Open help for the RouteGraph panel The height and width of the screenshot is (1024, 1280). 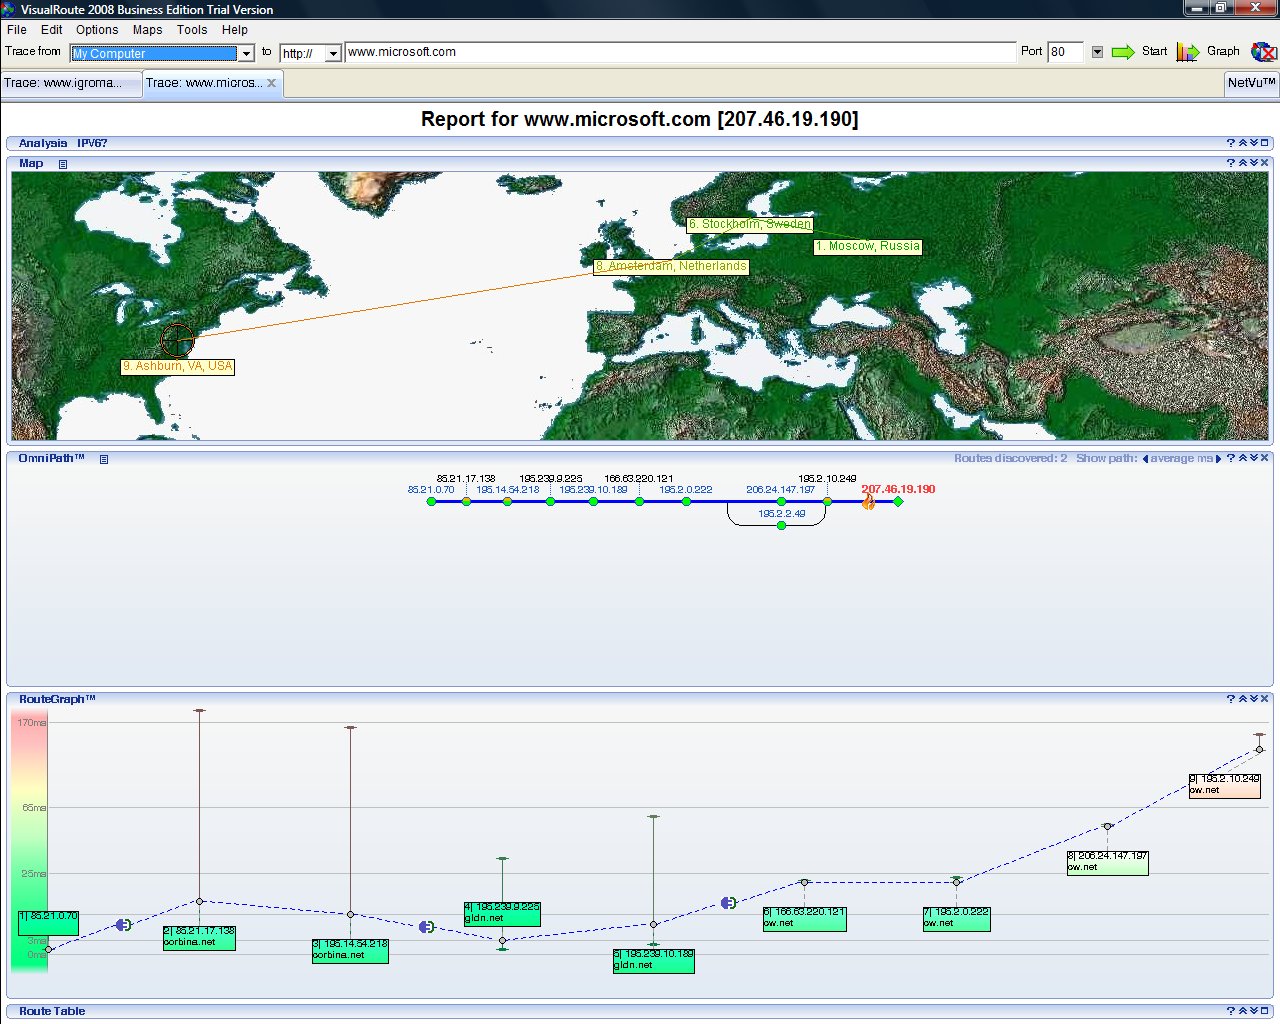tap(1231, 699)
